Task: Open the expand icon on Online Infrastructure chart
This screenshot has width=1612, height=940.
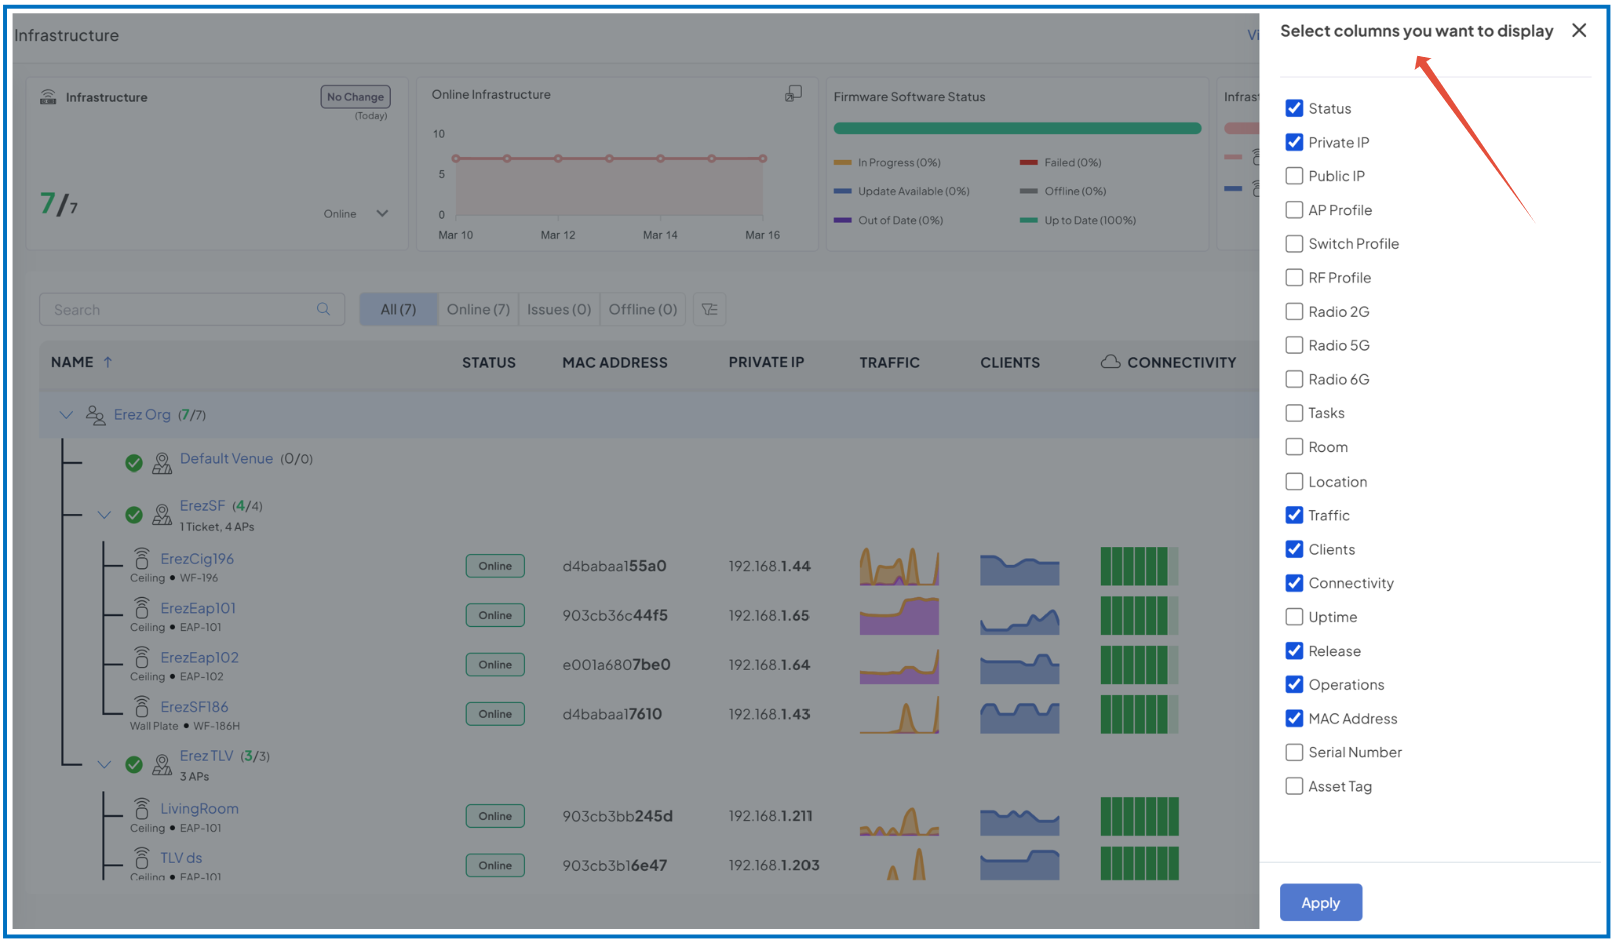Action: pyautogui.click(x=793, y=93)
